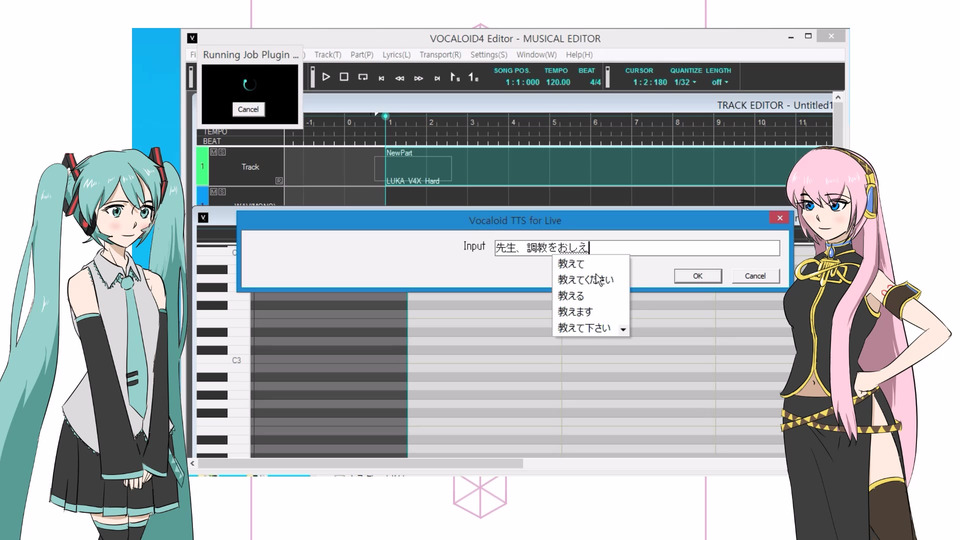Close the Vocaloid TTS for Live dialog

point(779,218)
